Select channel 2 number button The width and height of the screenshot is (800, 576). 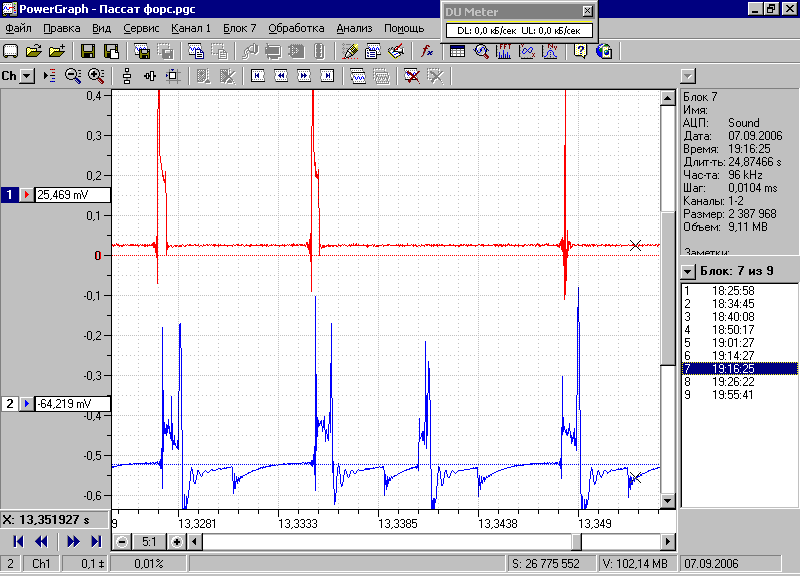click(10, 404)
